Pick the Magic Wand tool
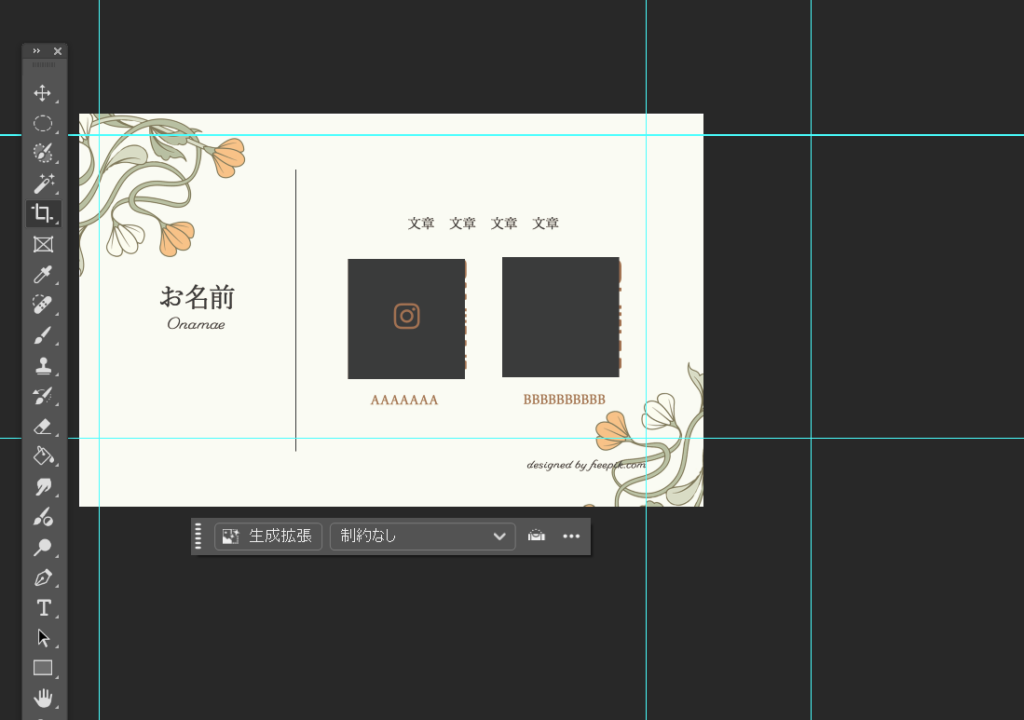 point(43,183)
